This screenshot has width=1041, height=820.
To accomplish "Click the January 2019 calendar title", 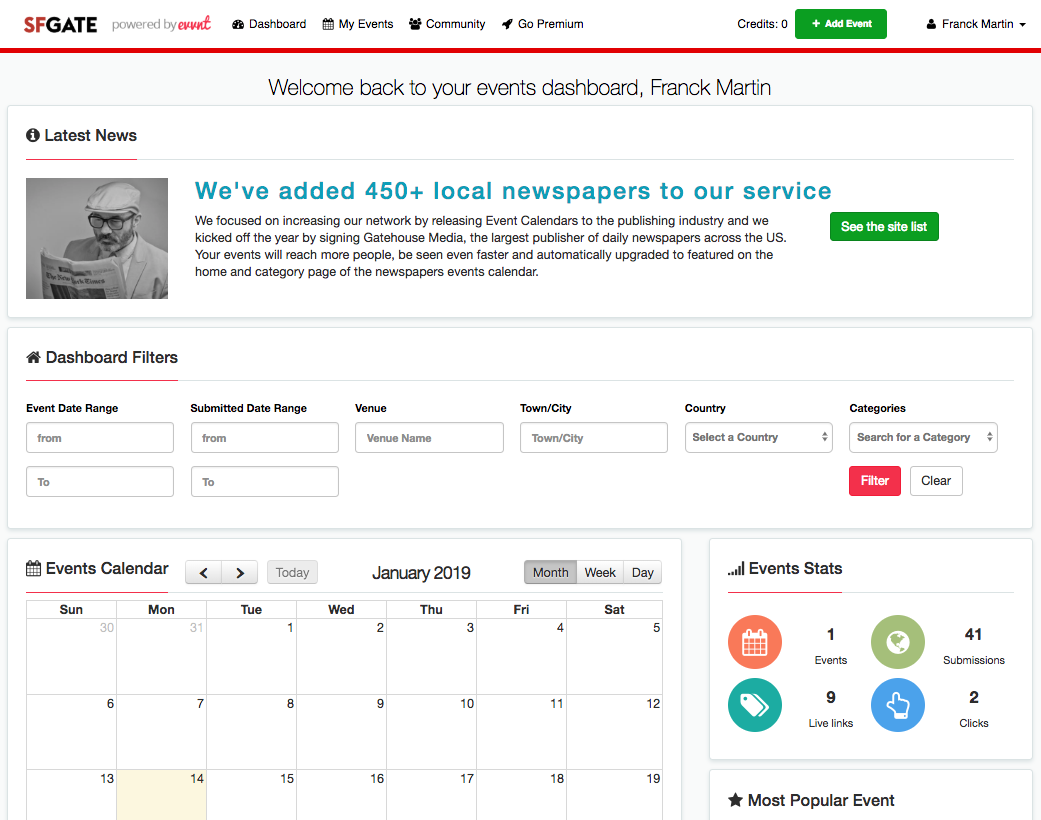I will 421,573.
